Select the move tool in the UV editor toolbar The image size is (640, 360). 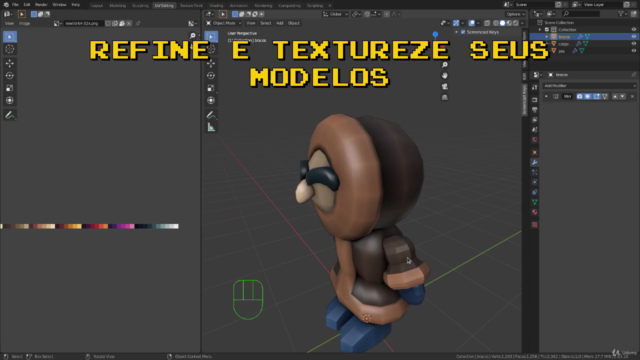tap(10, 63)
